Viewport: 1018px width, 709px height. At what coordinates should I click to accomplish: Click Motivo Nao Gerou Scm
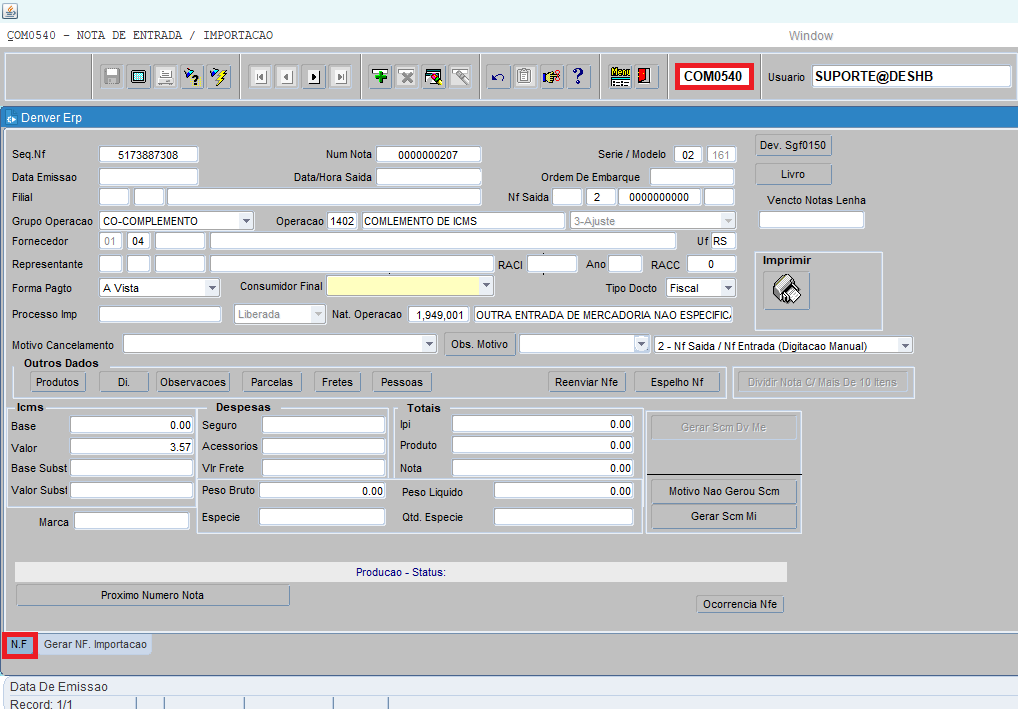point(725,491)
